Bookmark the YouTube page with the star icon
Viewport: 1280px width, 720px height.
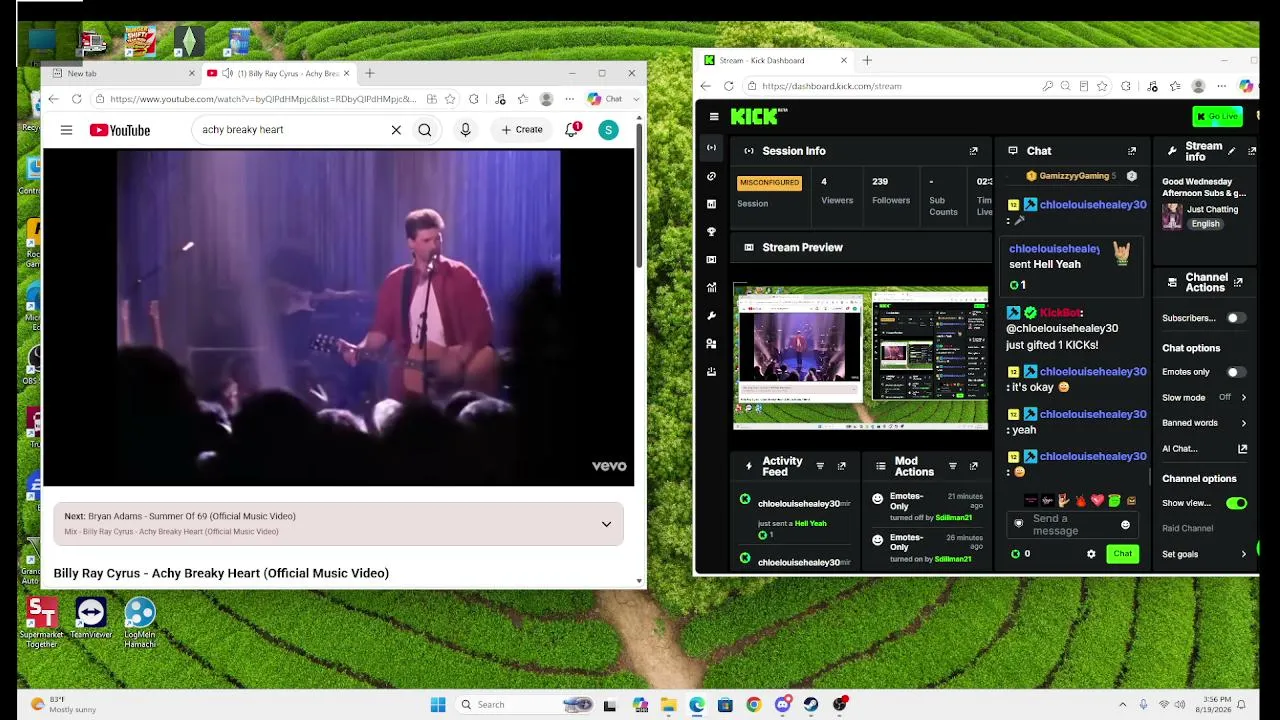450,99
